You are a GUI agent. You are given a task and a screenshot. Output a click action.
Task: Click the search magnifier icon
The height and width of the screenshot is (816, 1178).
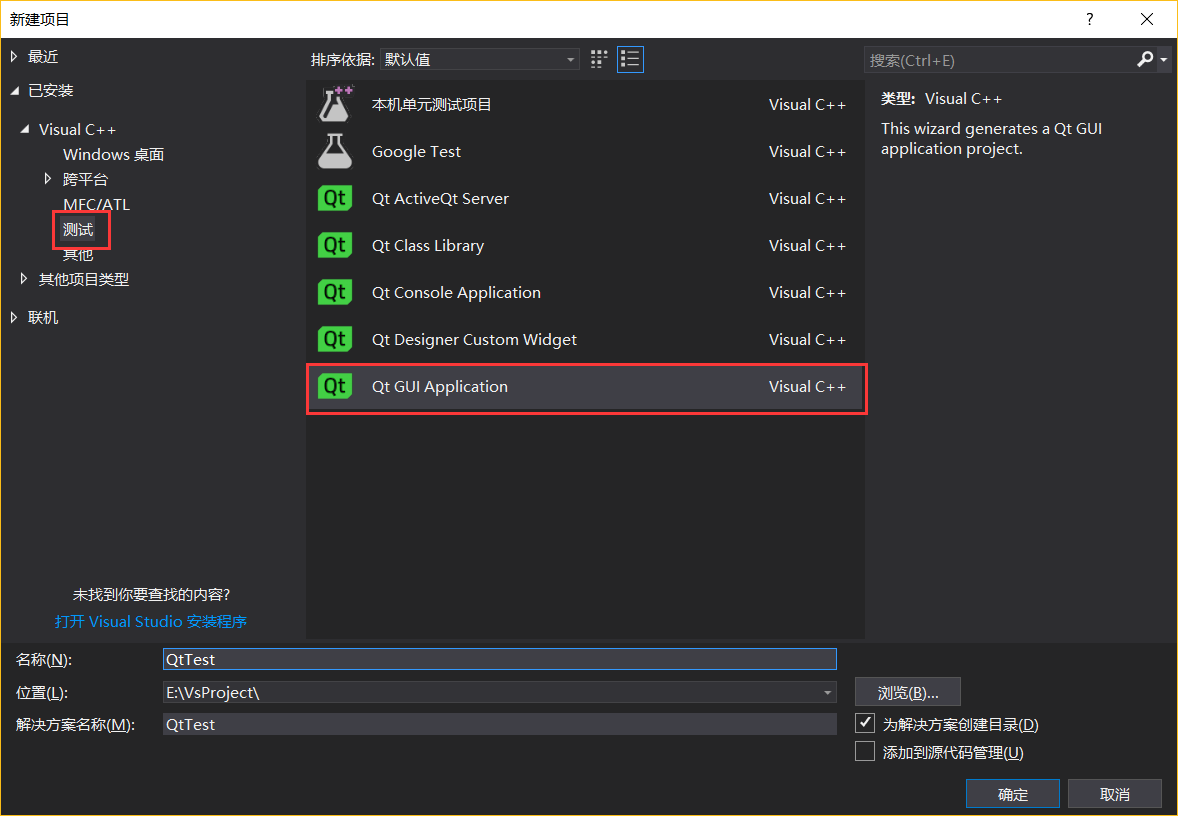click(1144, 60)
